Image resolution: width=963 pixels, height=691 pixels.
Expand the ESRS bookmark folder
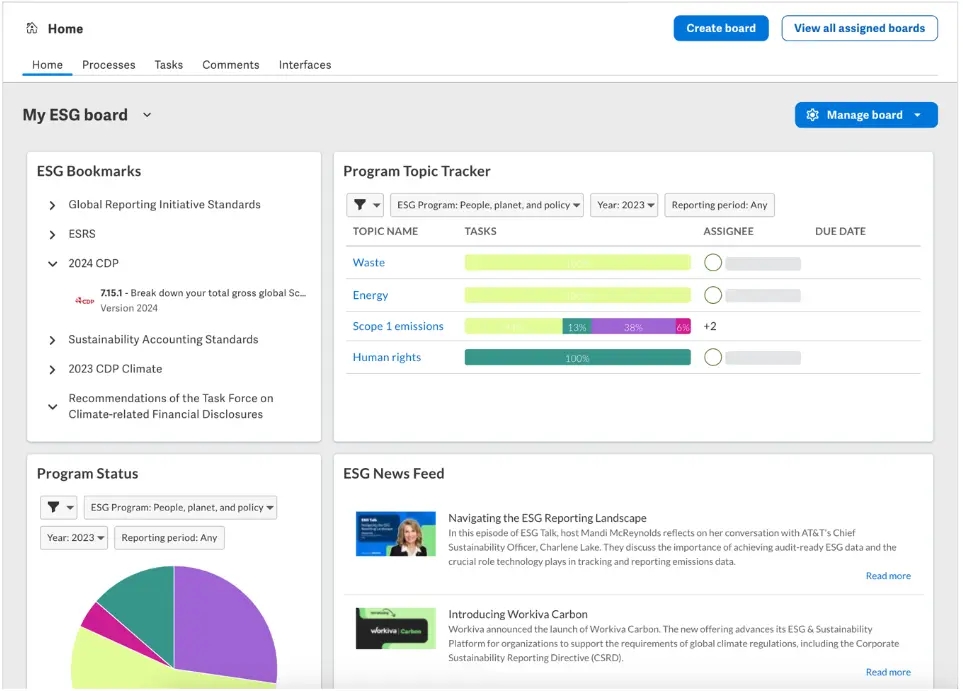(52, 235)
